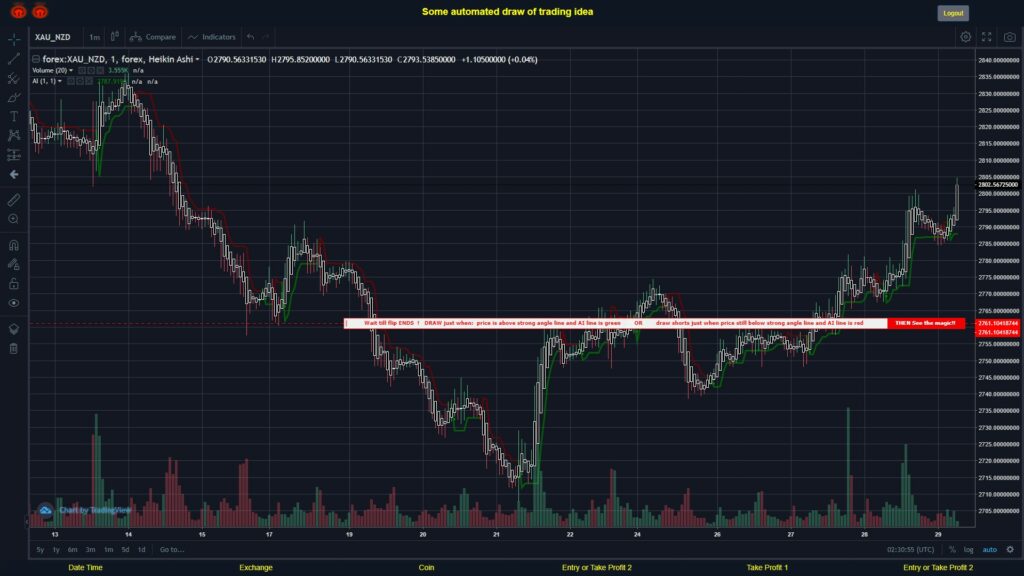Toggle magnet mode for drawings

[x=14, y=245]
